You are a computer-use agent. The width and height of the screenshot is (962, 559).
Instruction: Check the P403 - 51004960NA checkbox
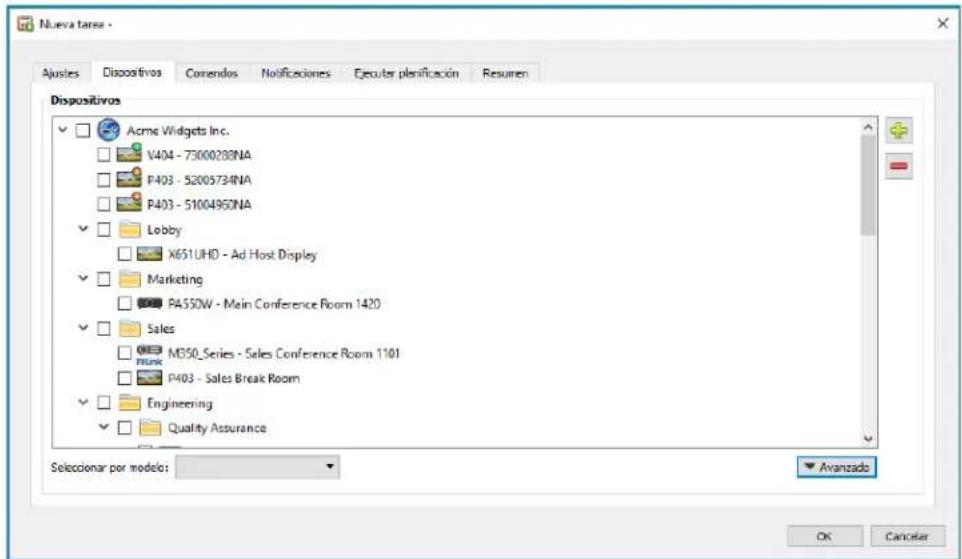[x=104, y=204]
